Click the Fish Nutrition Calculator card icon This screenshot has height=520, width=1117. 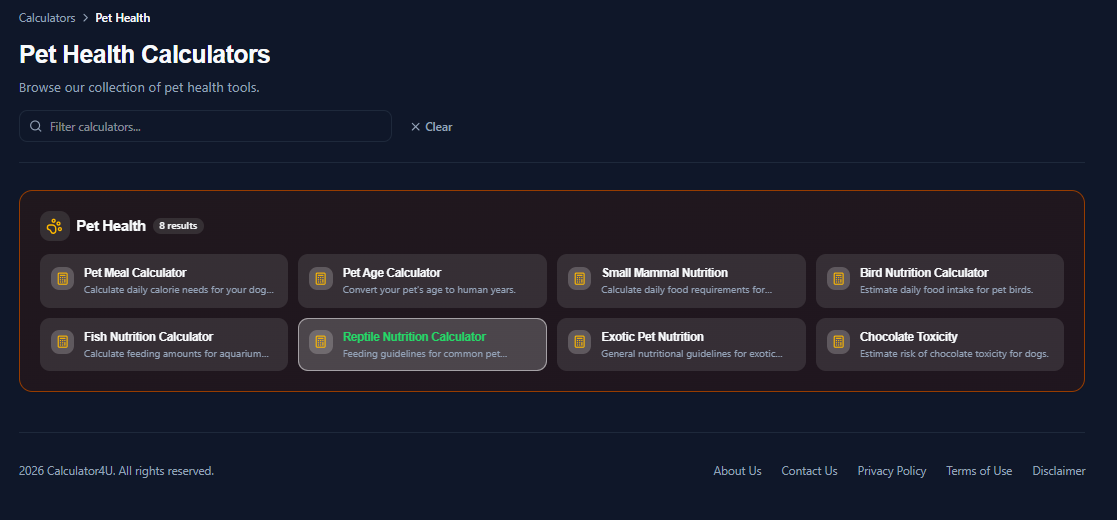pyautogui.click(x=63, y=342)
